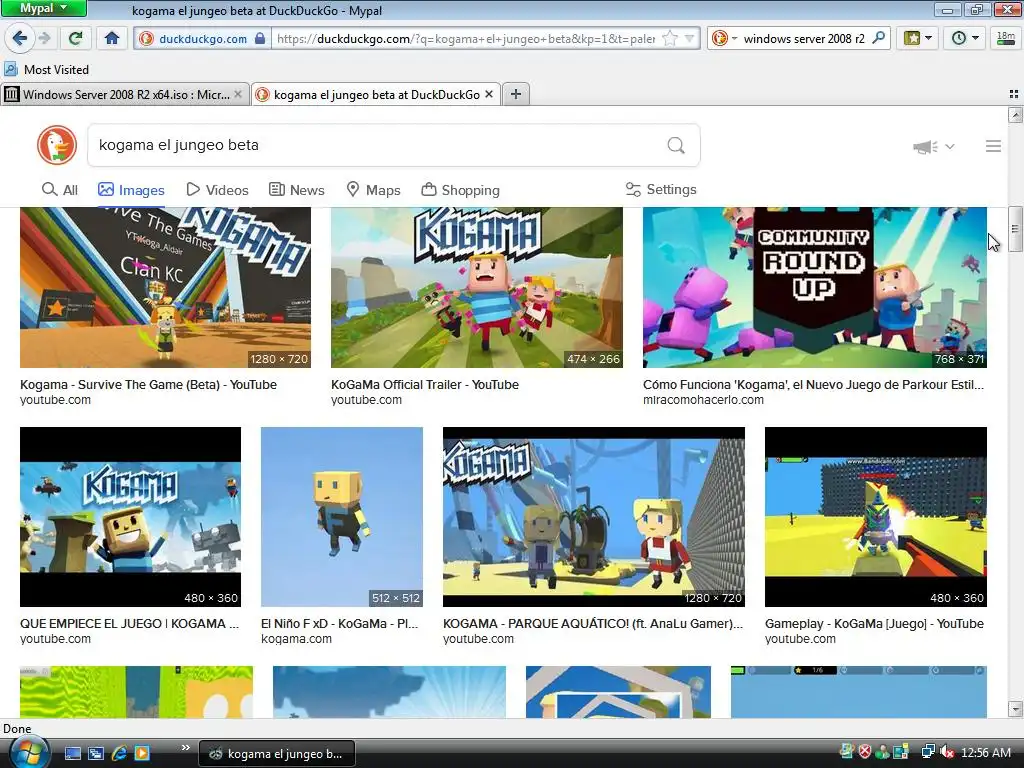Image resolution: width=1024 pixels, height=768 pixels.
Task: Select the Images results tab
Action: click(x=131, y=190)
